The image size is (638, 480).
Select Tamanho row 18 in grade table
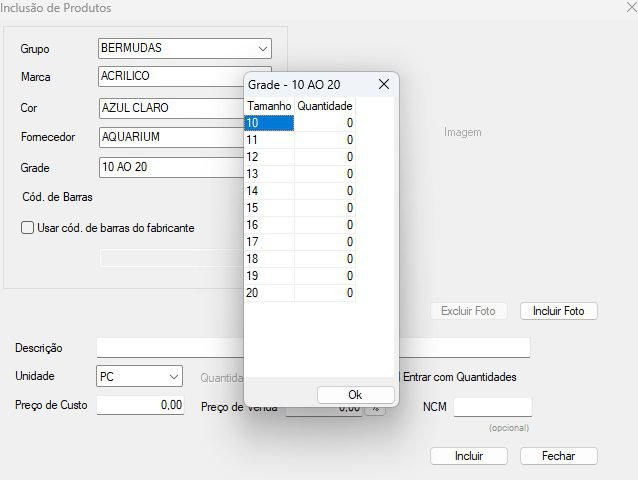tap(269, 259)
